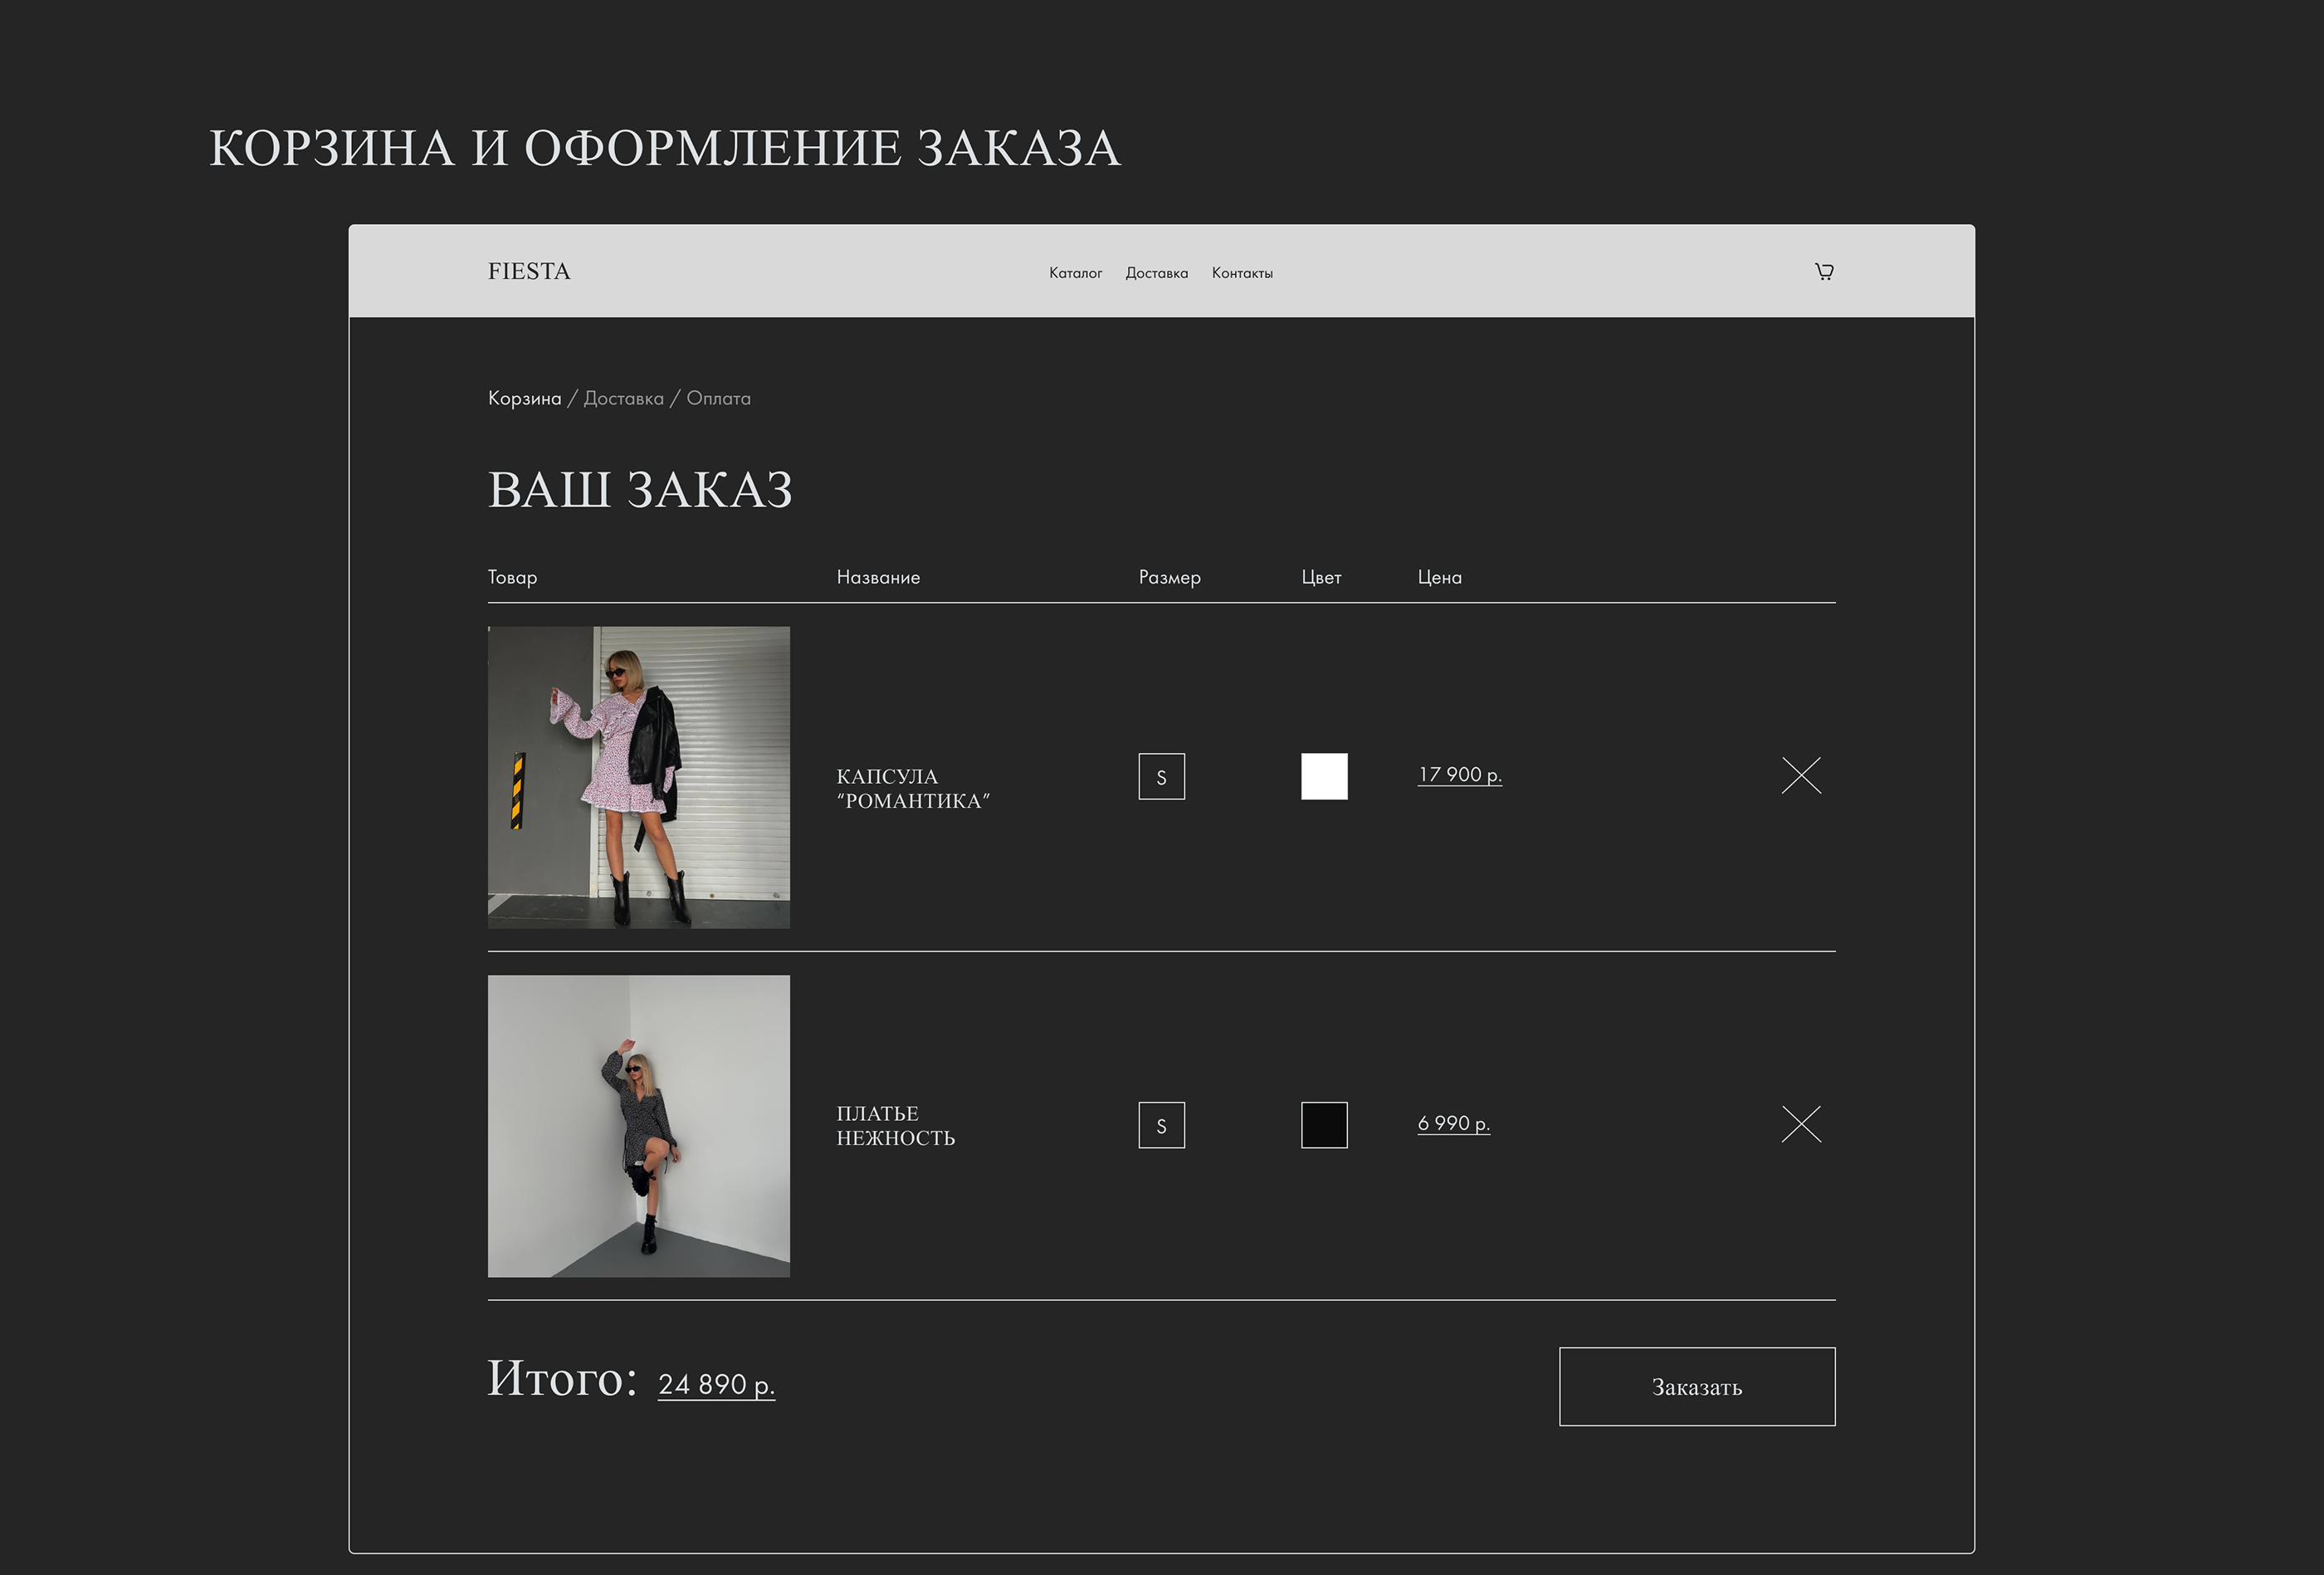Select size S for Капсула Романтика
The height and width of the screenshot is (1575, 2324).
[x=1161, y=776]
